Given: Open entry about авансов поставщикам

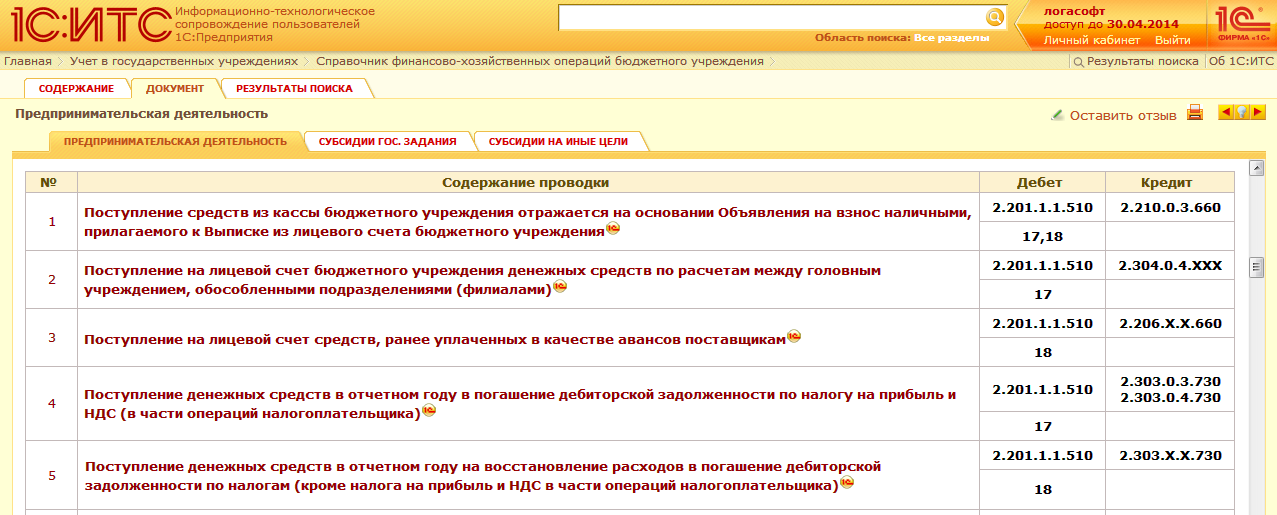Looking at the screenshot, I should (435, 339).
